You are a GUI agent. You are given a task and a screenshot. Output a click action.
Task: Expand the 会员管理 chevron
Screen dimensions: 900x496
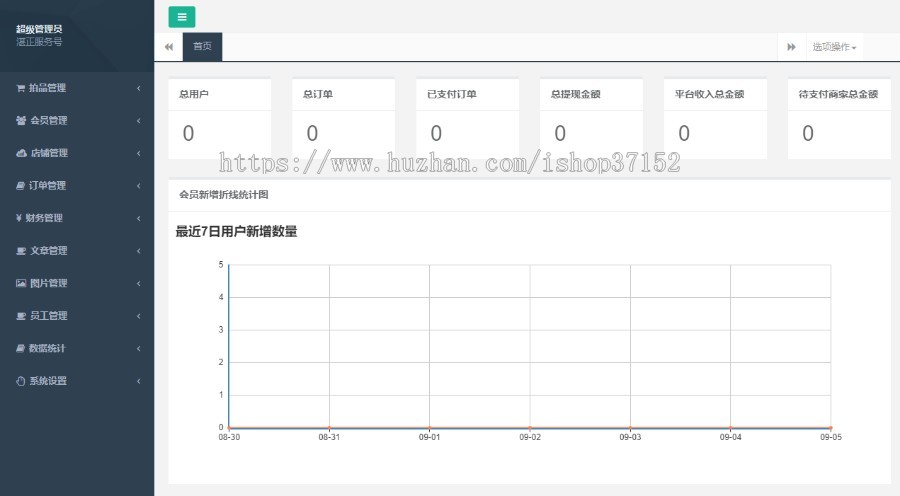(138, 121)
